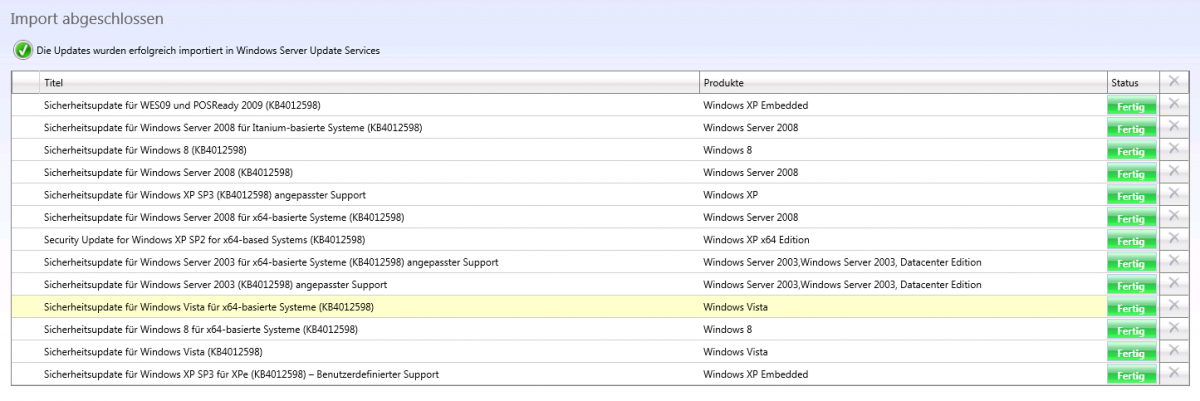Remove the Windows XP SP3 angepasster Support row
Screen dimensions: 1200x401
click(1174, 194)
